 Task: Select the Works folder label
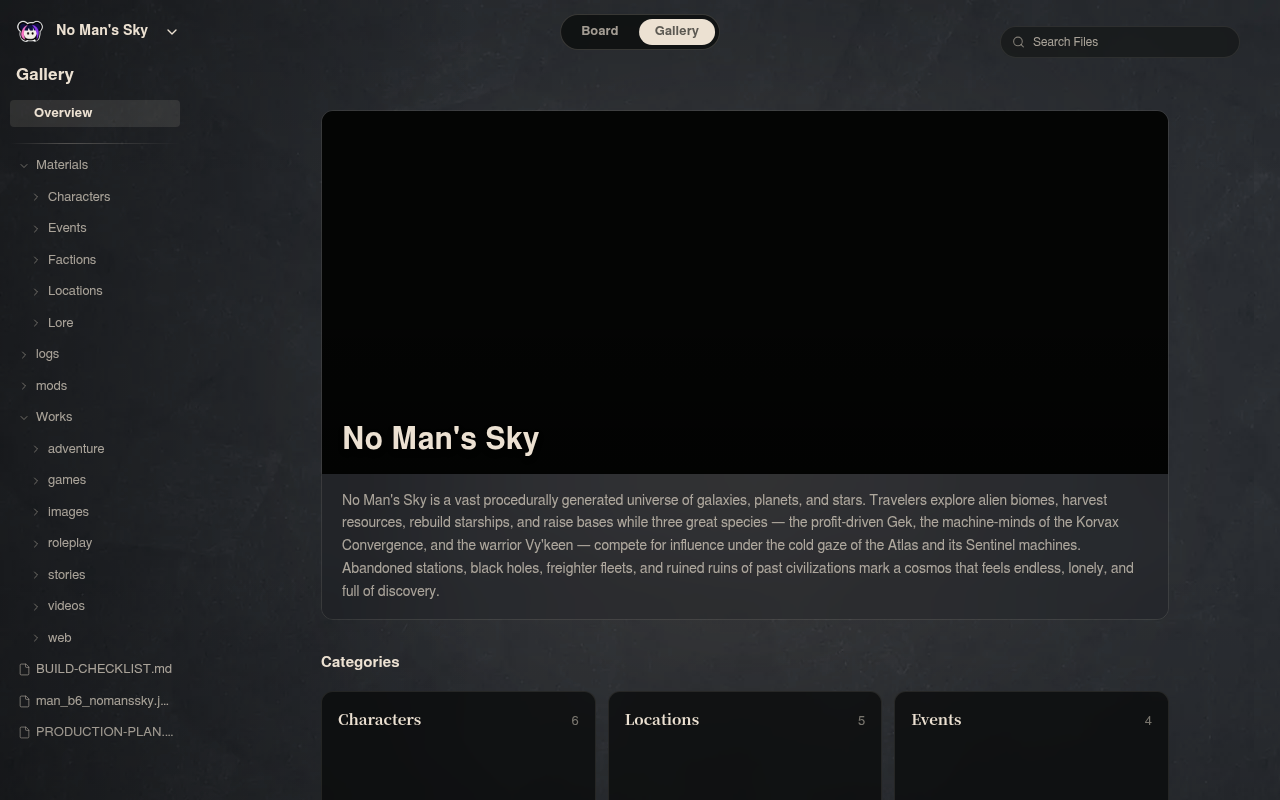pos(54,417)
